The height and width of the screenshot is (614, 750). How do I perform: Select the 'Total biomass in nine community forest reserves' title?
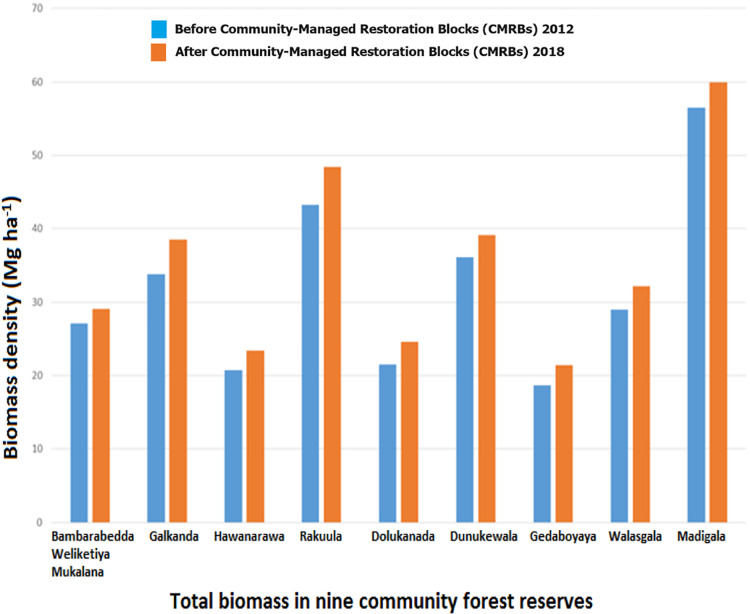381,601
